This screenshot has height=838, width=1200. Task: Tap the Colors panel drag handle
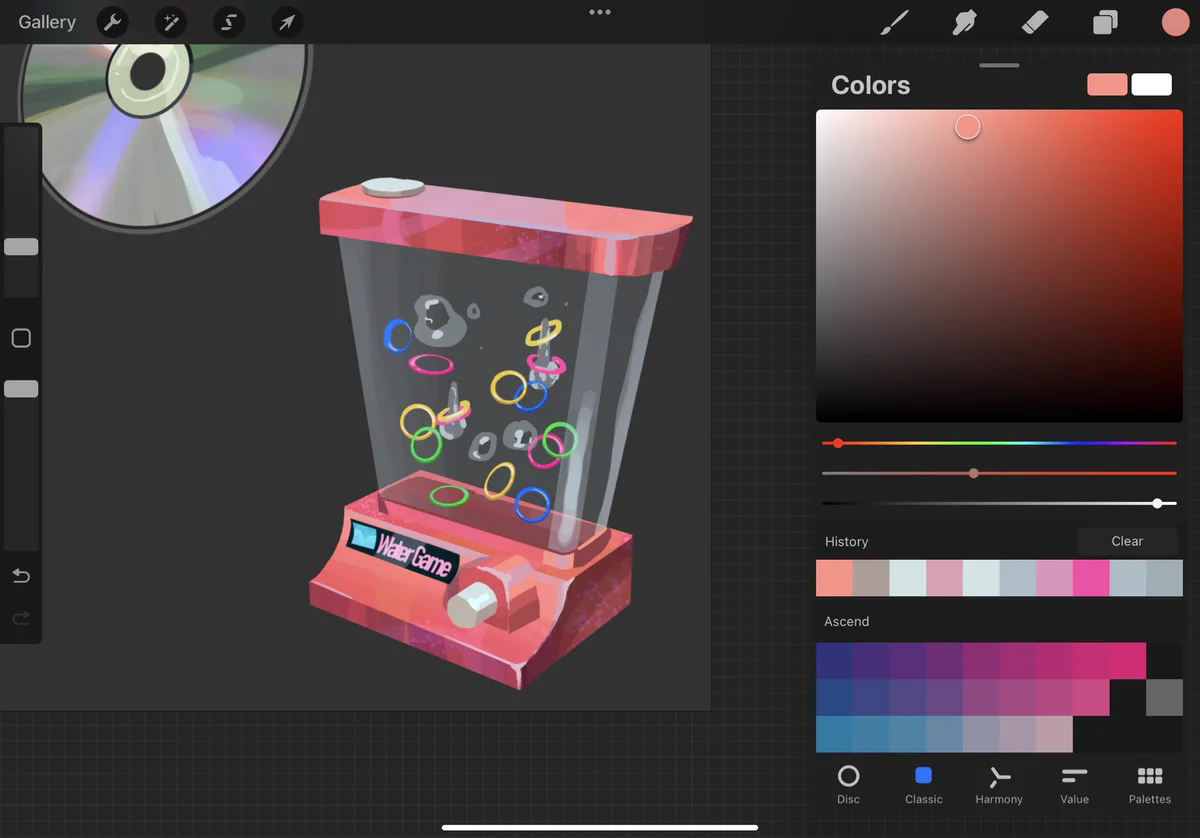click(x=1000, y=65)
